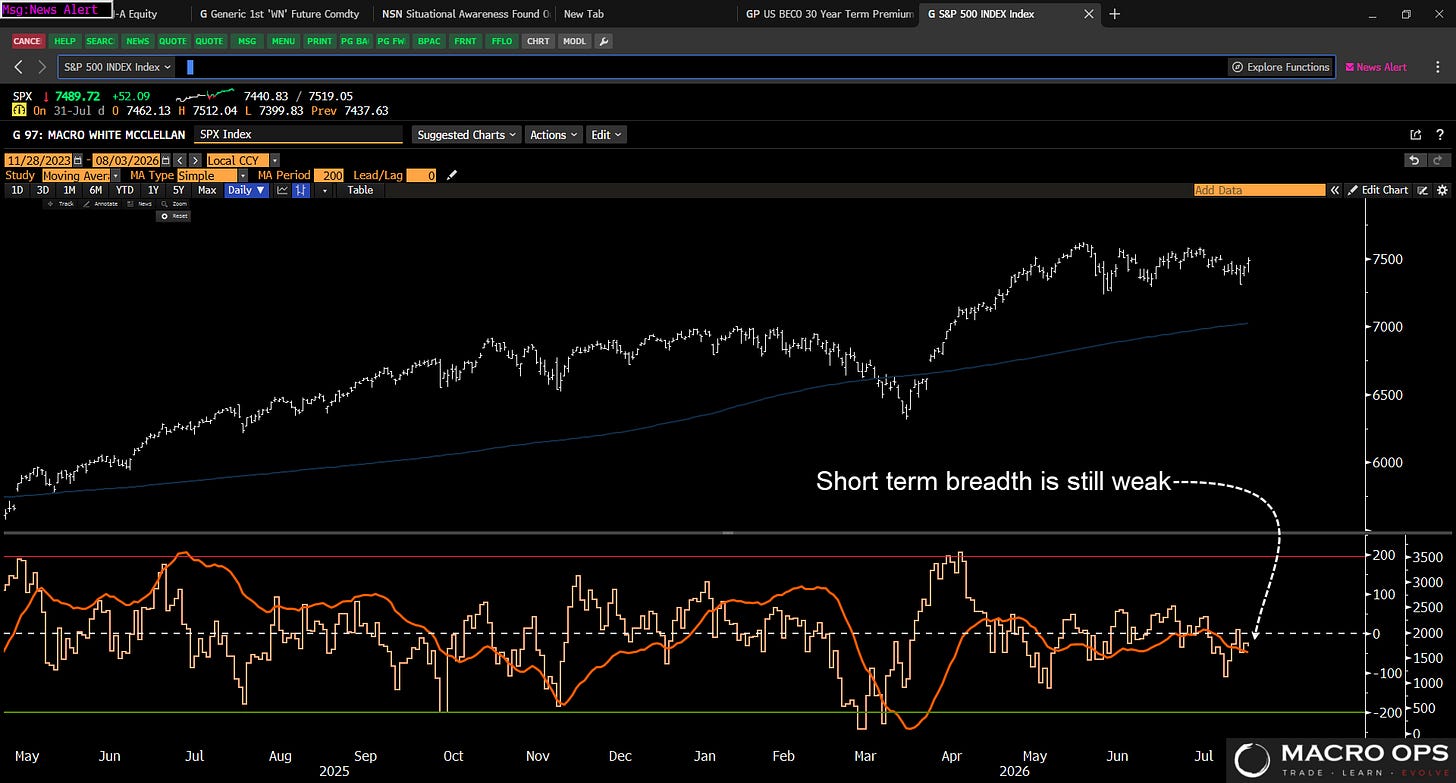1456x783 pixels.
Task: Set the range to 5Y
Action: tap(179, 190)
